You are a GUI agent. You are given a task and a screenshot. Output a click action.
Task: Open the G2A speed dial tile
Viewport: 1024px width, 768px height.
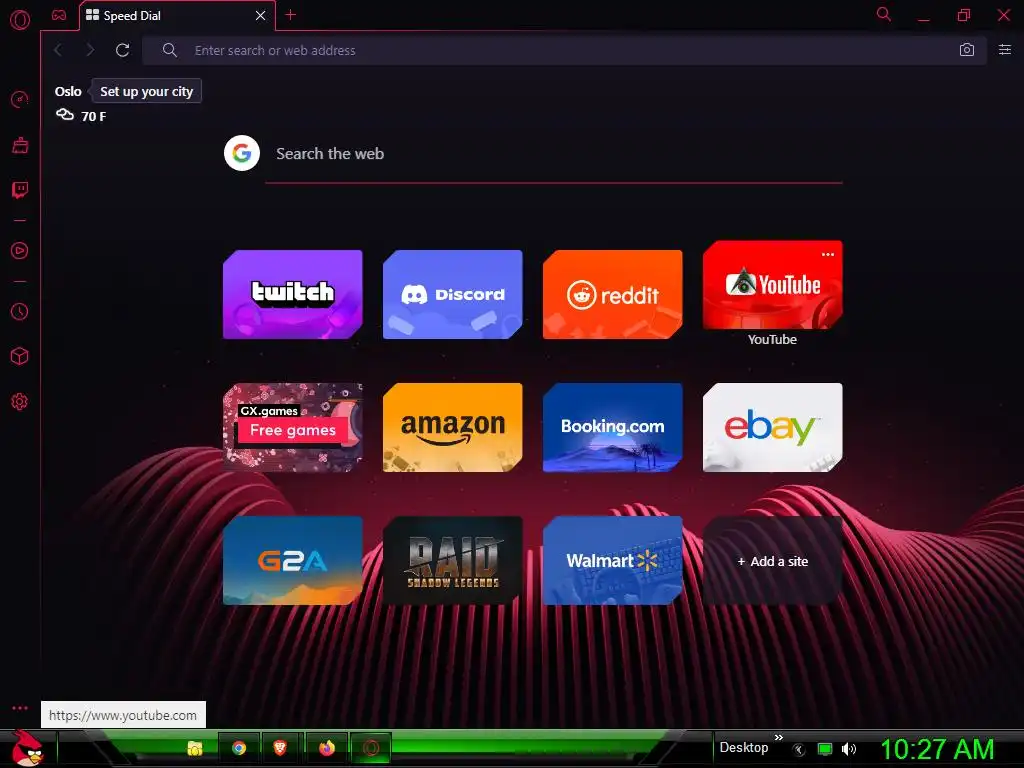pos(293,561)
